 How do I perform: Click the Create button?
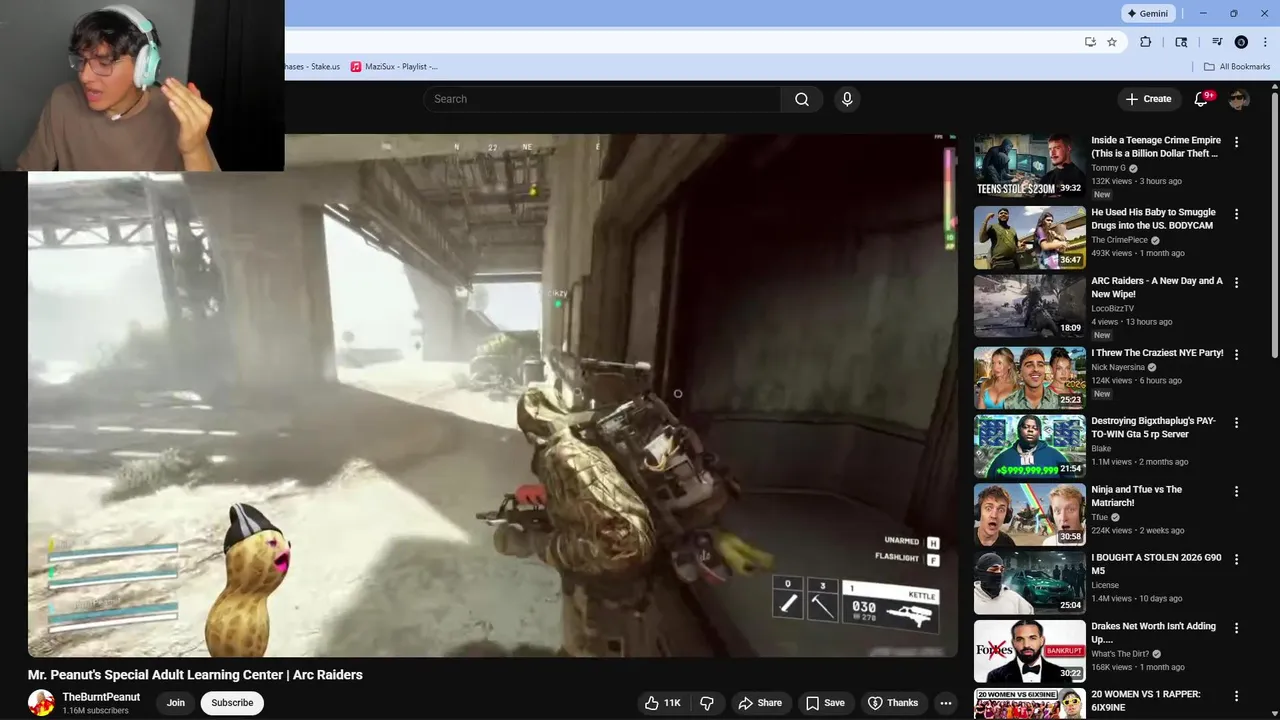coord(1148,99)
